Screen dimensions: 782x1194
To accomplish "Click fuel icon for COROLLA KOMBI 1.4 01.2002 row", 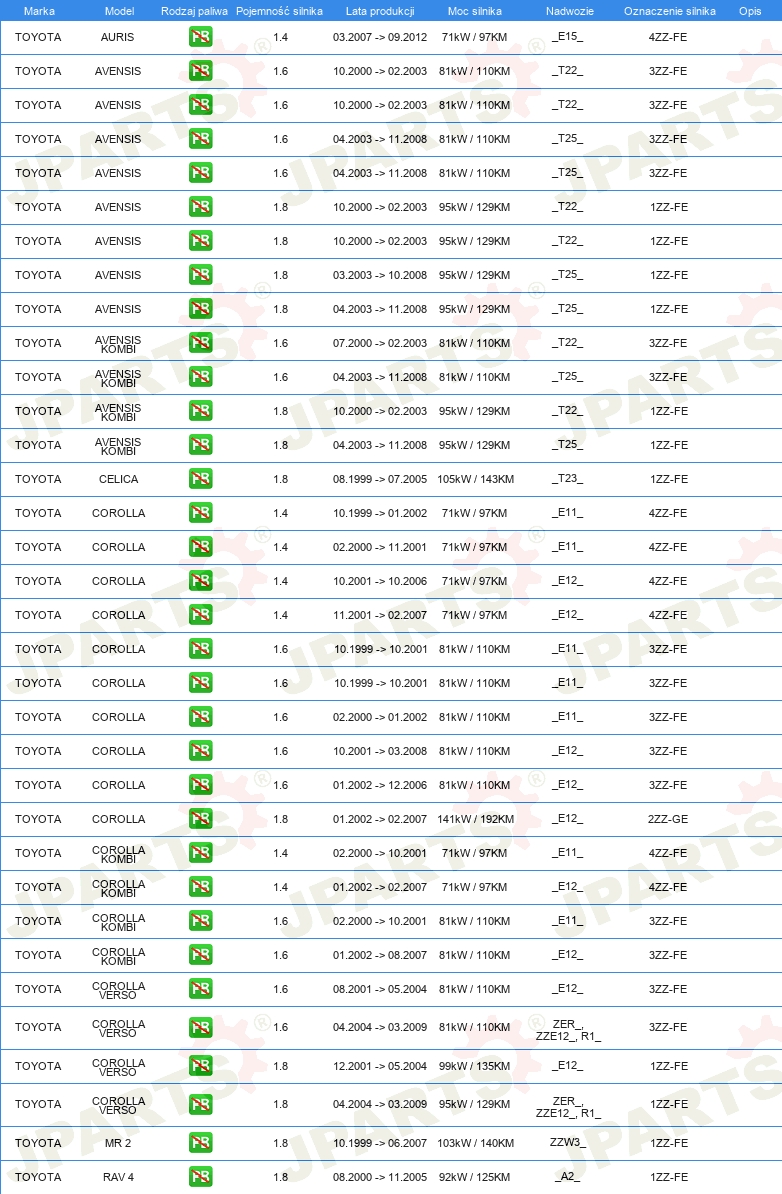I will pos(201,887).
